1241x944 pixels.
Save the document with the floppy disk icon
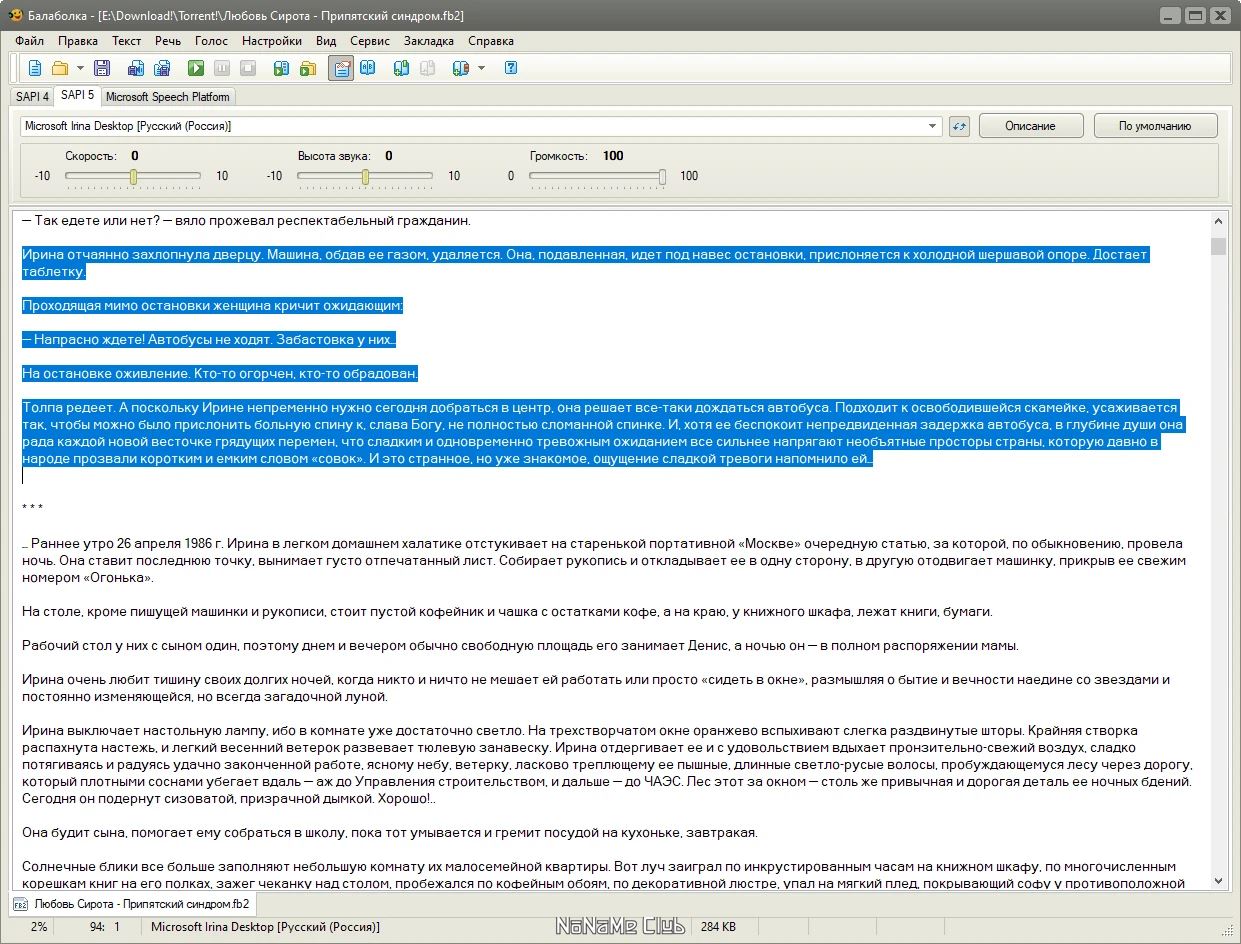click(x=101, y=68)
